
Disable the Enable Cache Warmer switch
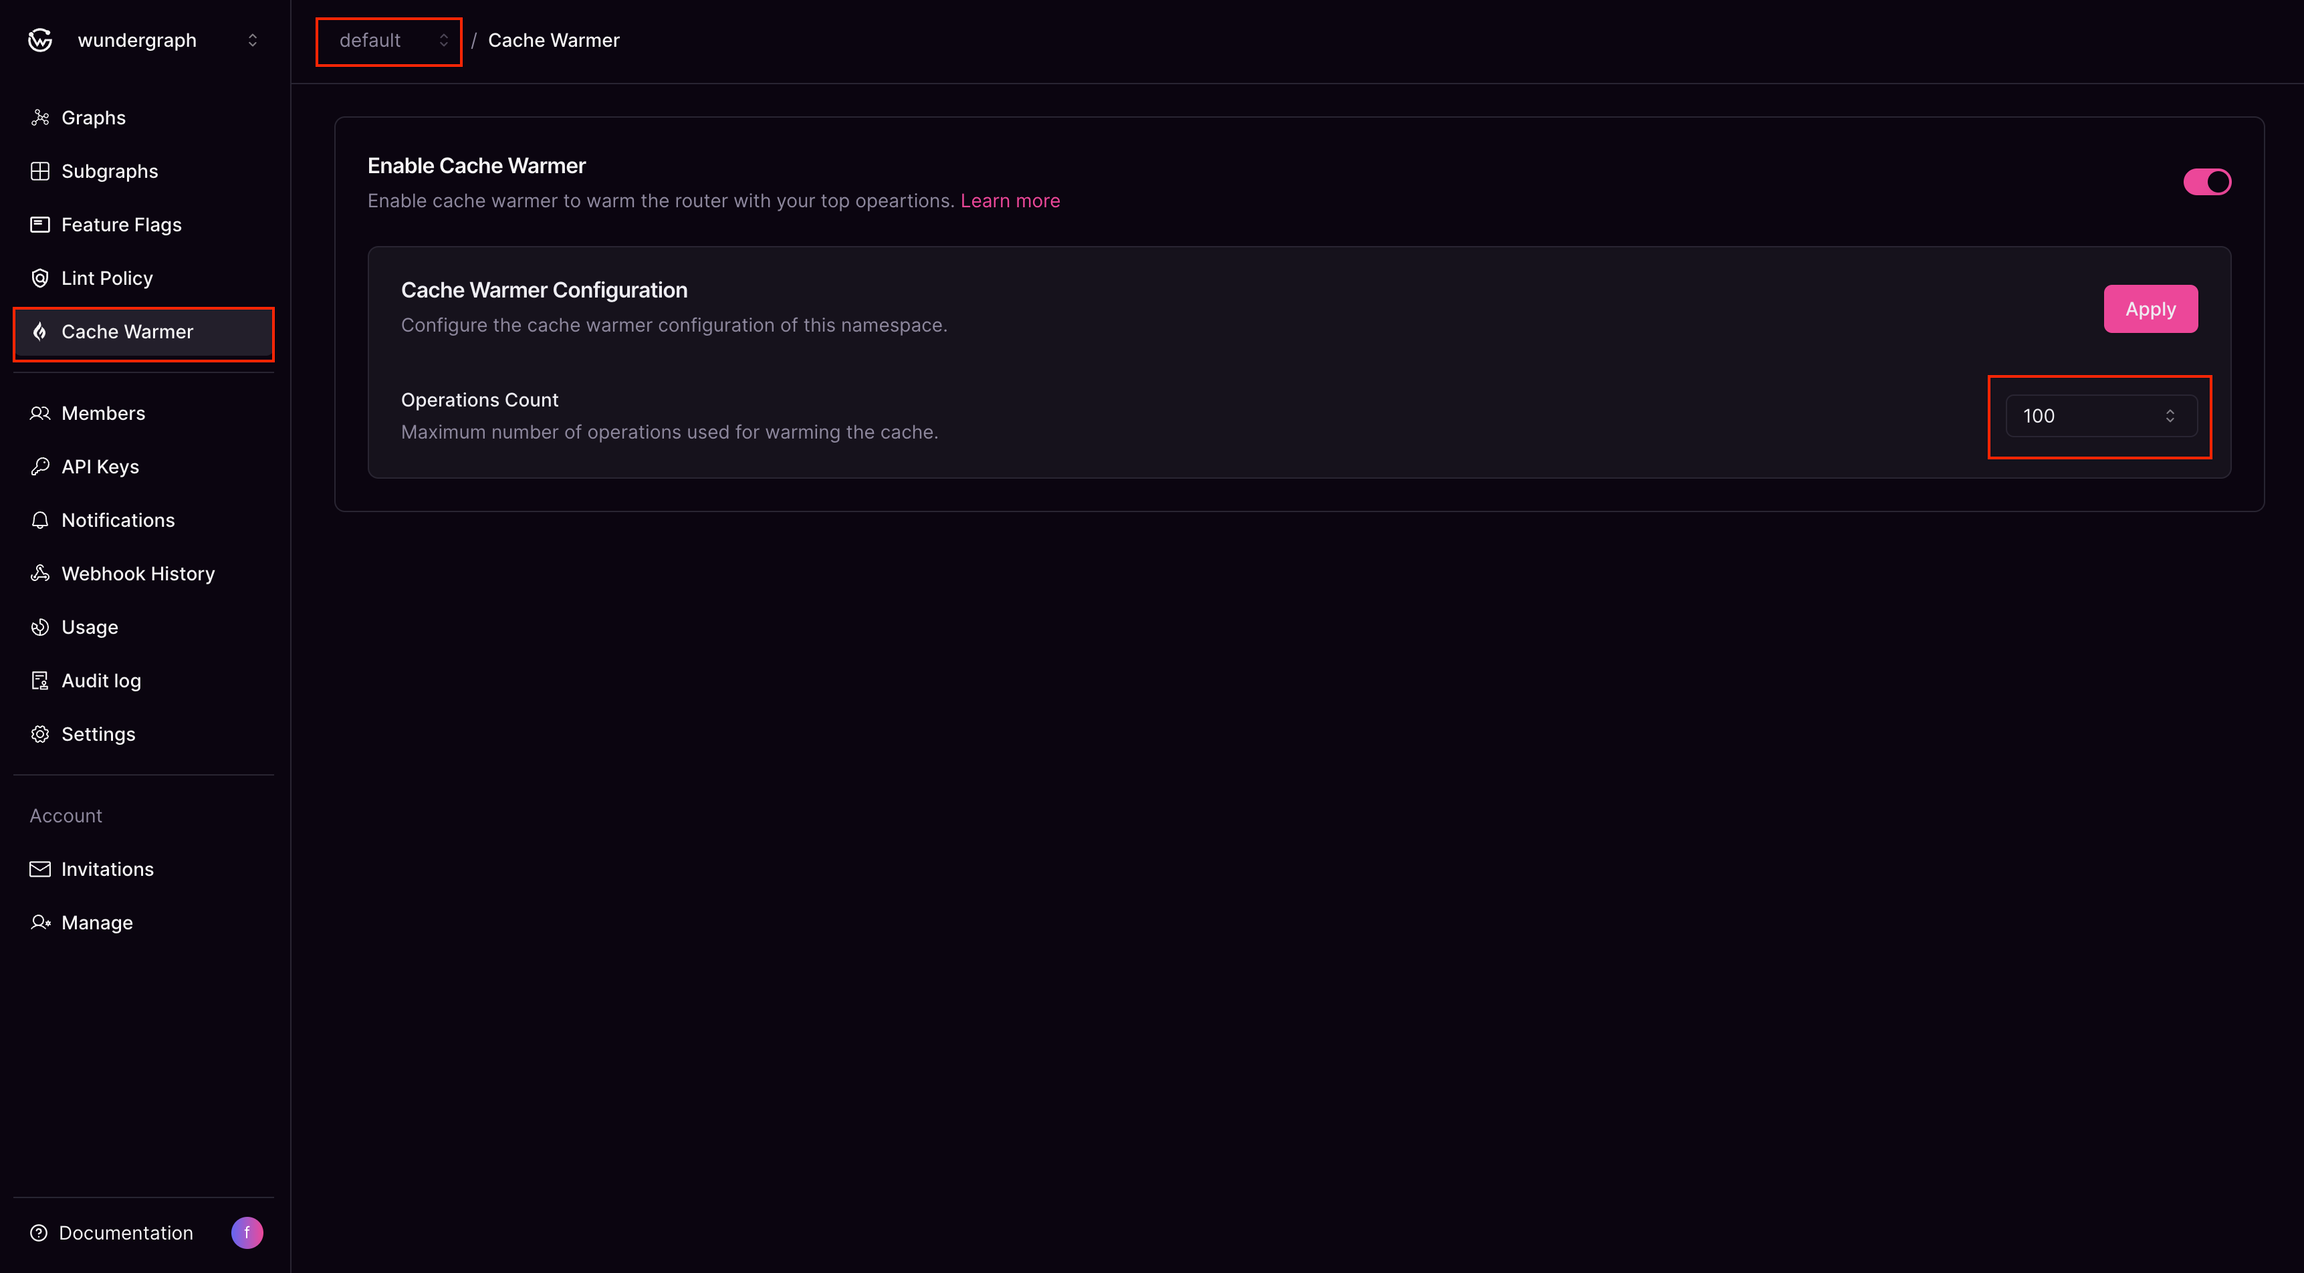tap(2207, 182)
